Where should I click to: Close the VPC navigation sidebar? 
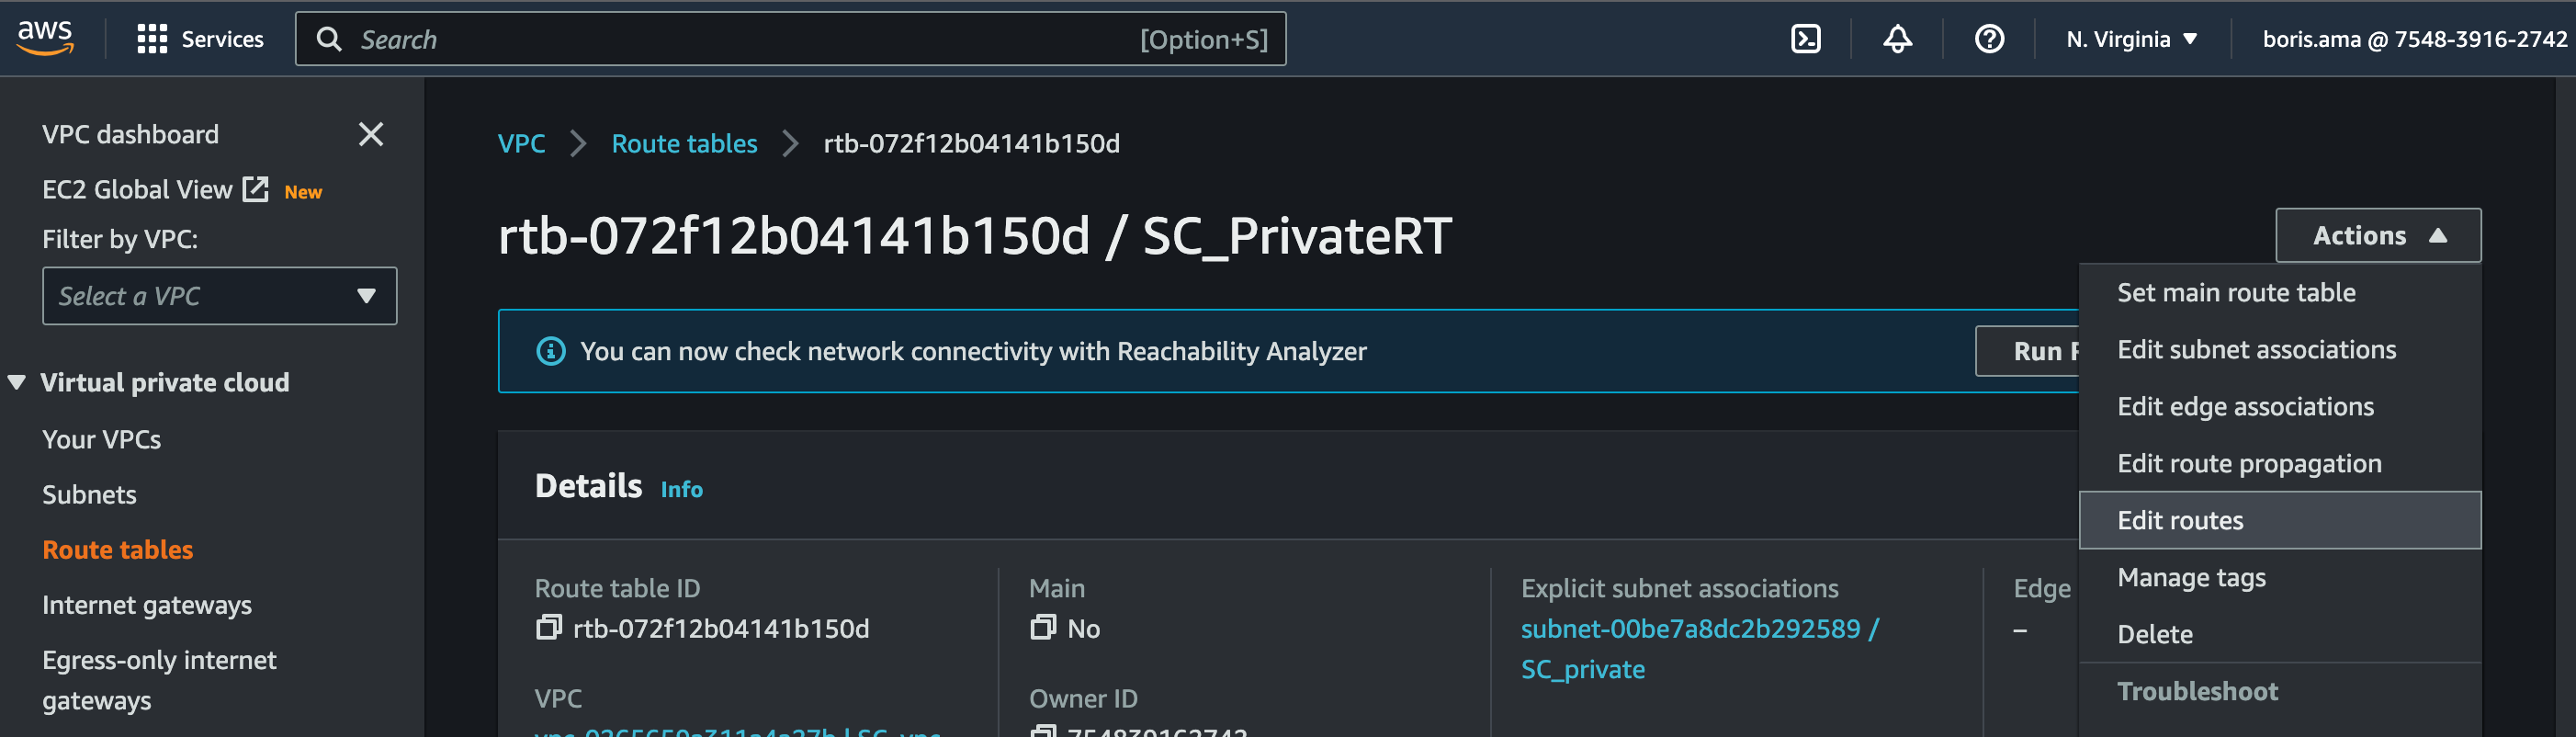point(371,134)
